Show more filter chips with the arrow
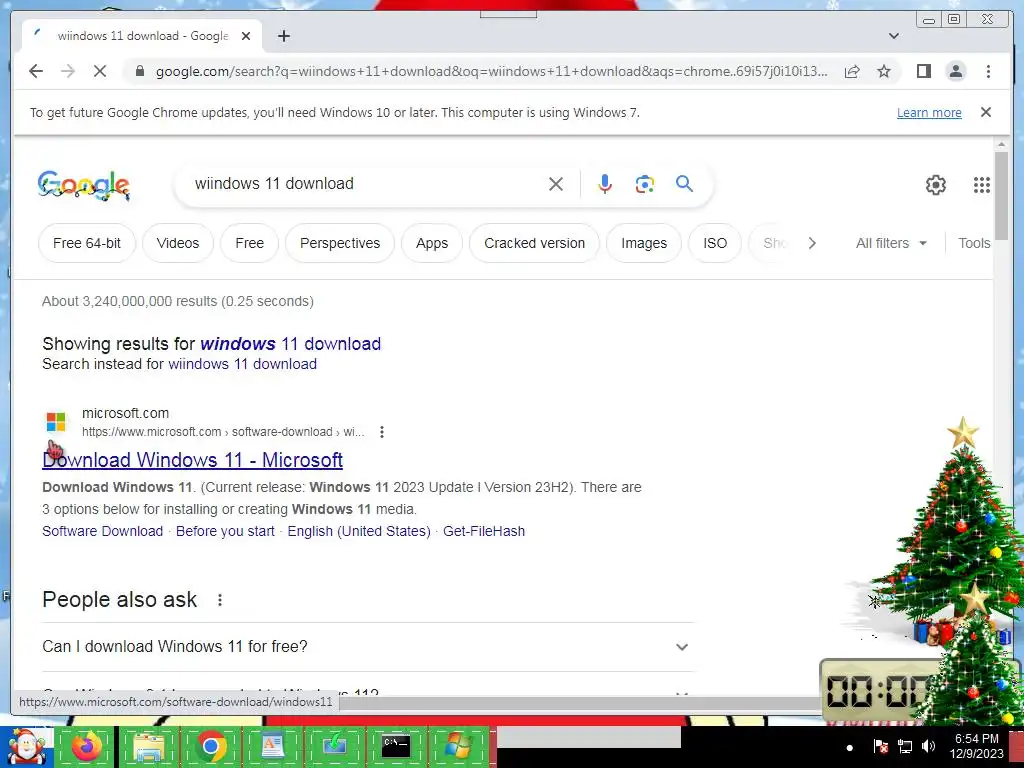 [812, 243]
